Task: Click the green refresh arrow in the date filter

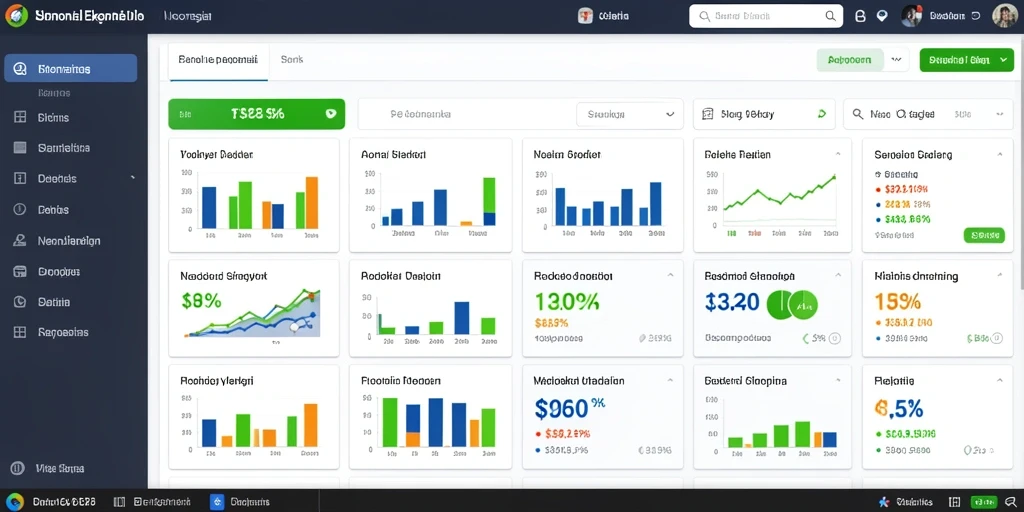Action: [822, 114]
